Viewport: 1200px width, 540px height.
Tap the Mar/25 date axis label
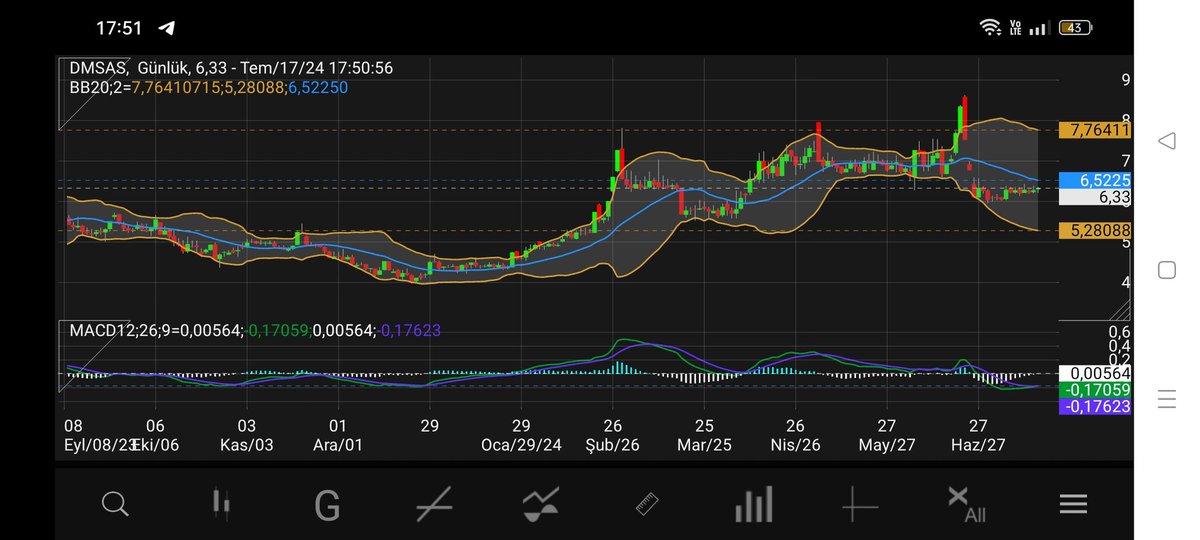pyautogui.click(x=705, y=445)
